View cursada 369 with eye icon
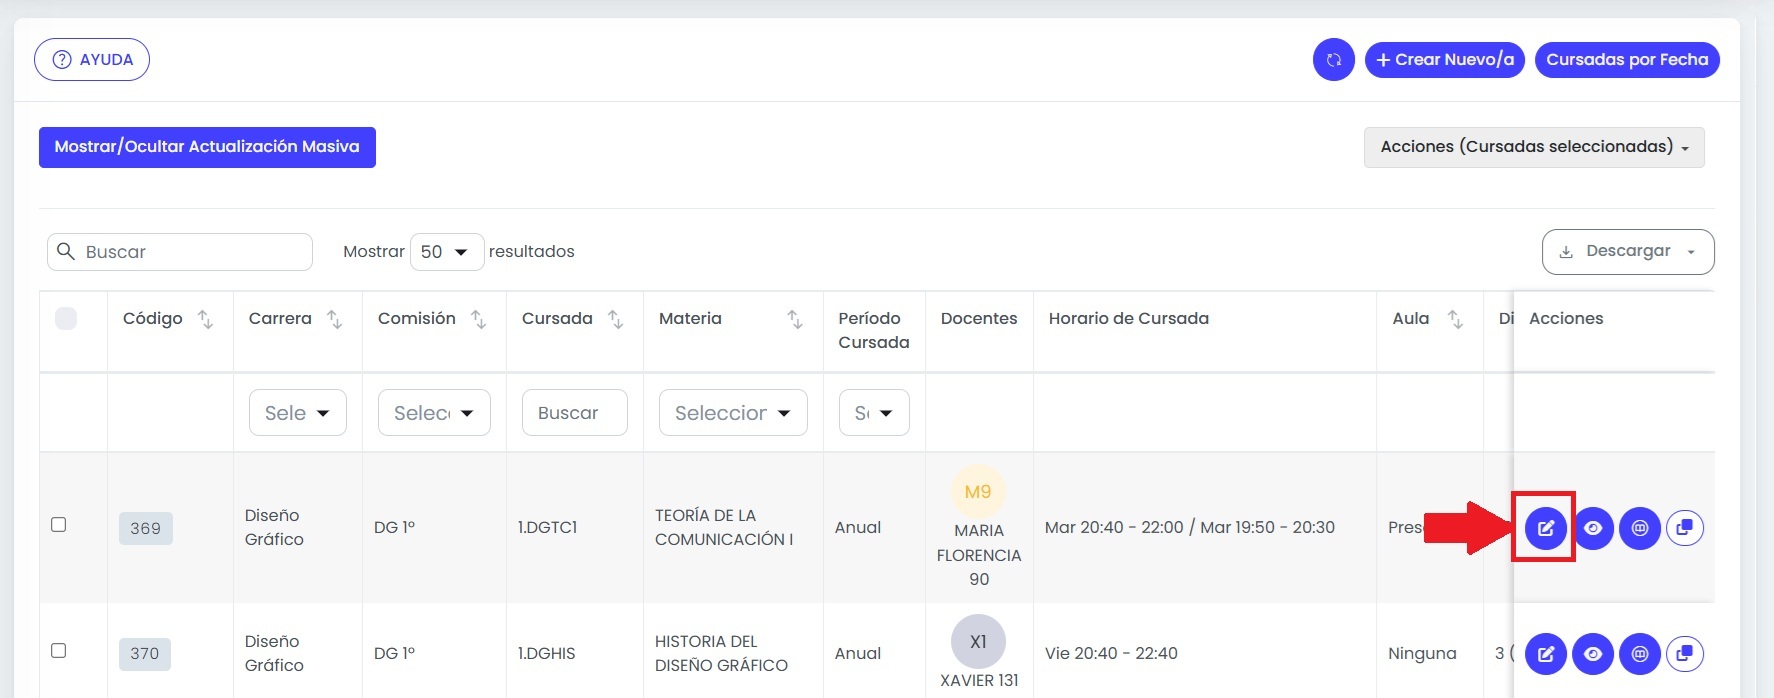 1593,528
